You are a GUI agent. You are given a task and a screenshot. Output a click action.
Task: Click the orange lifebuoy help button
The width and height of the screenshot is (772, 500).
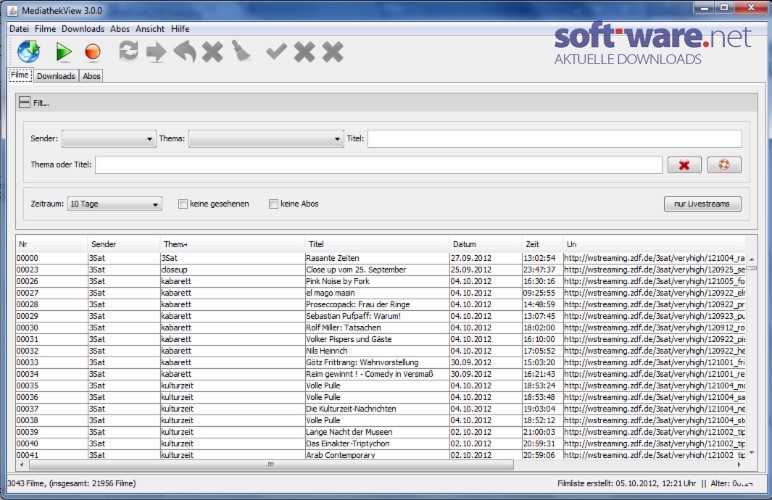pyautogui.click(x=724, y=165)
